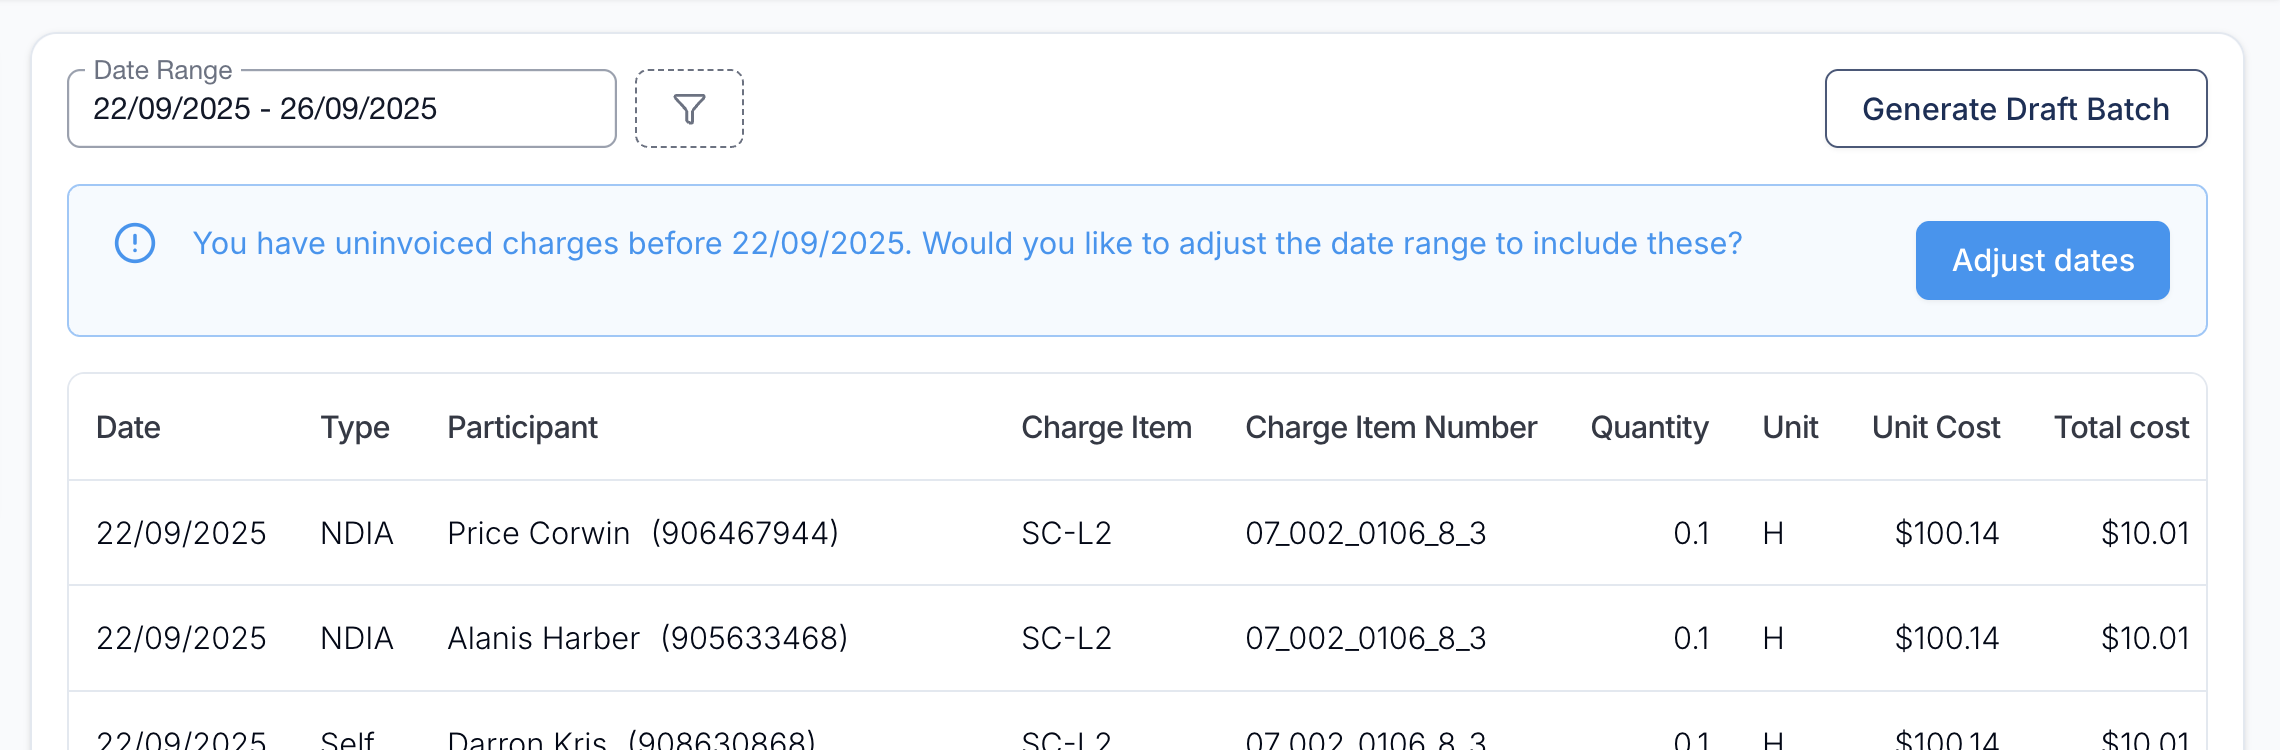Select the Alanis Harber participant row
This screenshot has height=750, width=2280.
point(543,639)
